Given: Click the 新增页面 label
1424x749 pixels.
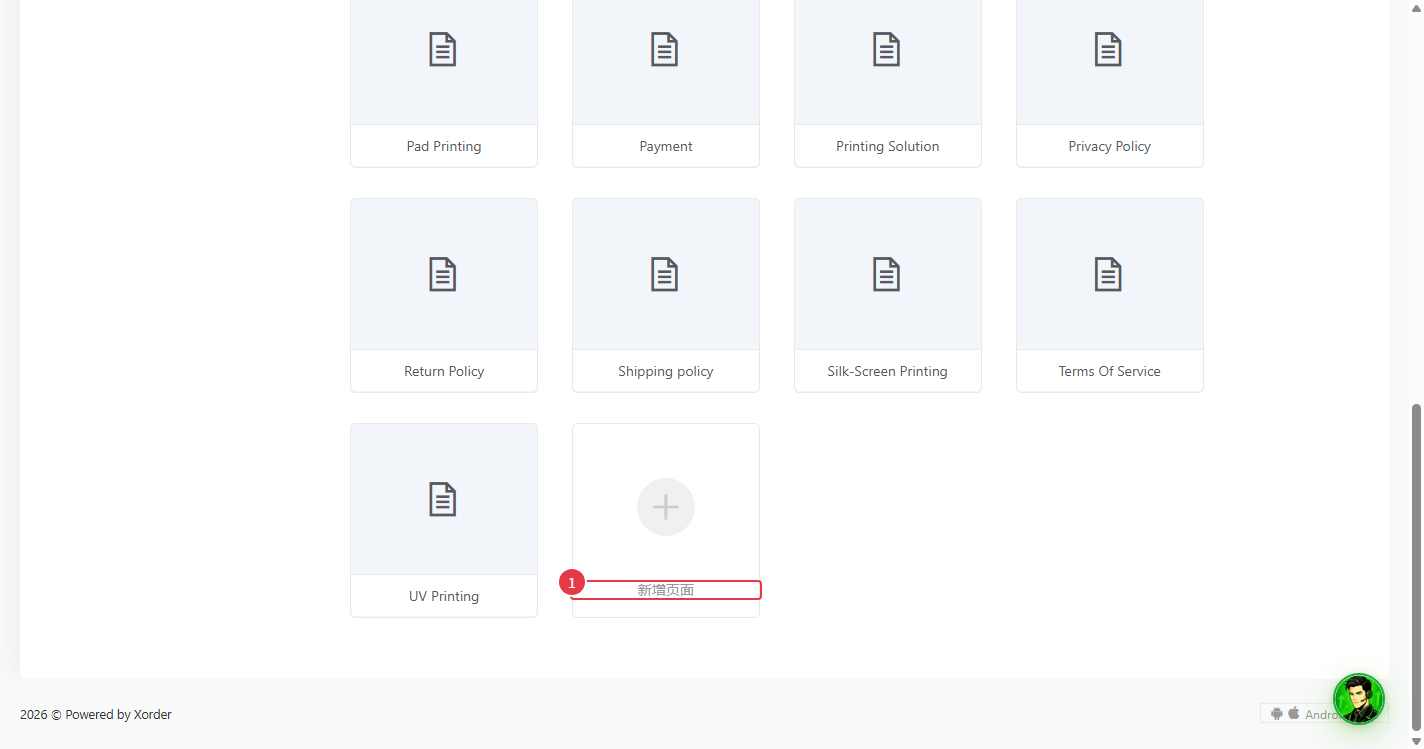Looking at the screenshot, I should (x=666, y=590).
